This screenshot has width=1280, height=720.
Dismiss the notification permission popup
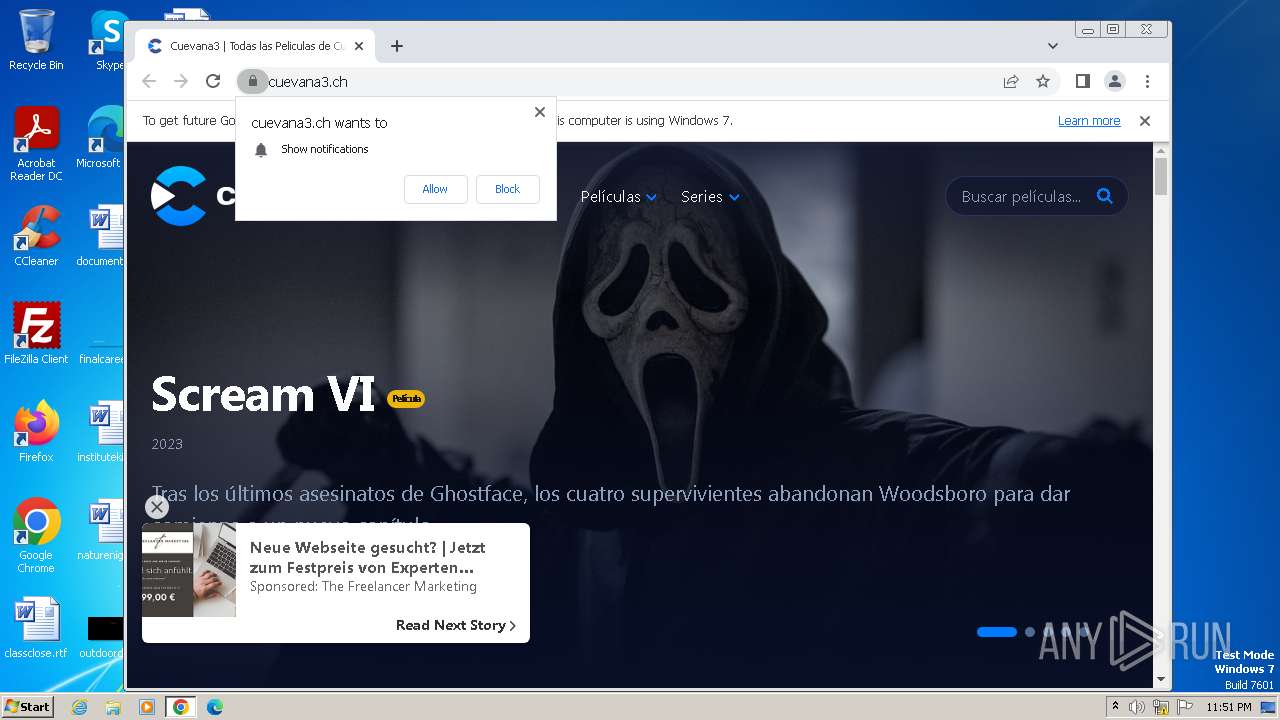point(540,112)
